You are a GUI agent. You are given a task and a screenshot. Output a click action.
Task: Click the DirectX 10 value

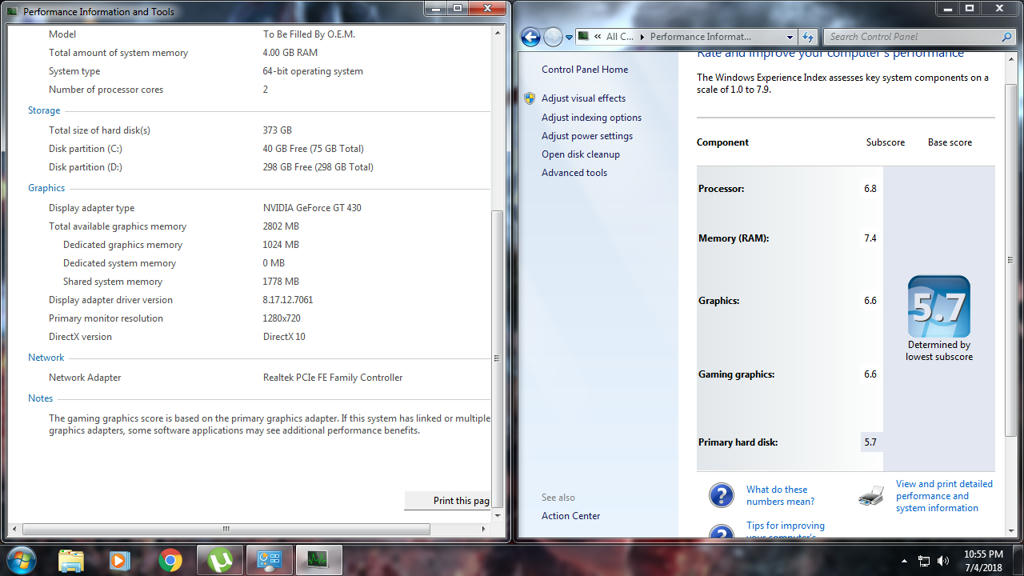(x=283, y=337)
